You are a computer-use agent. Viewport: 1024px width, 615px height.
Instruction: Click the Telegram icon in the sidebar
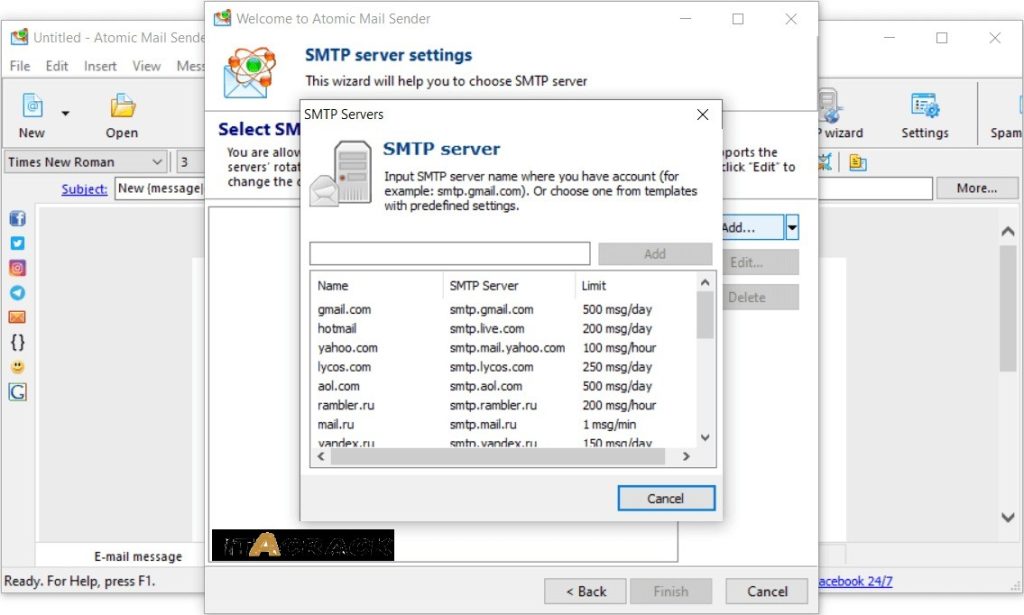(x=17, y=293)
